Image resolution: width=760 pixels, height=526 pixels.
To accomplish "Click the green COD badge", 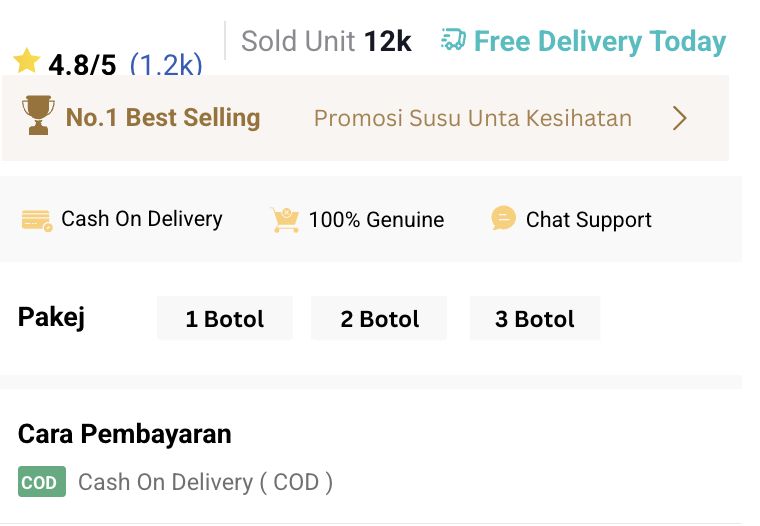I will pos(41,482).
